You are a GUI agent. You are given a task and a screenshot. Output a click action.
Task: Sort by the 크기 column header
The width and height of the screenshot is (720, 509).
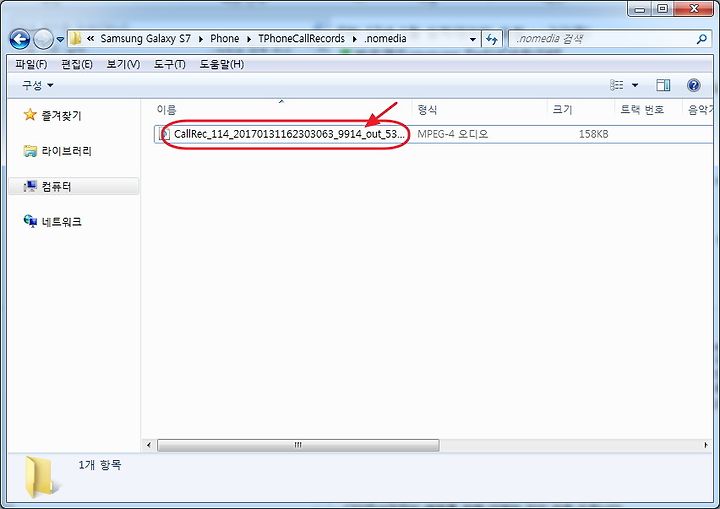click(562, 110)
